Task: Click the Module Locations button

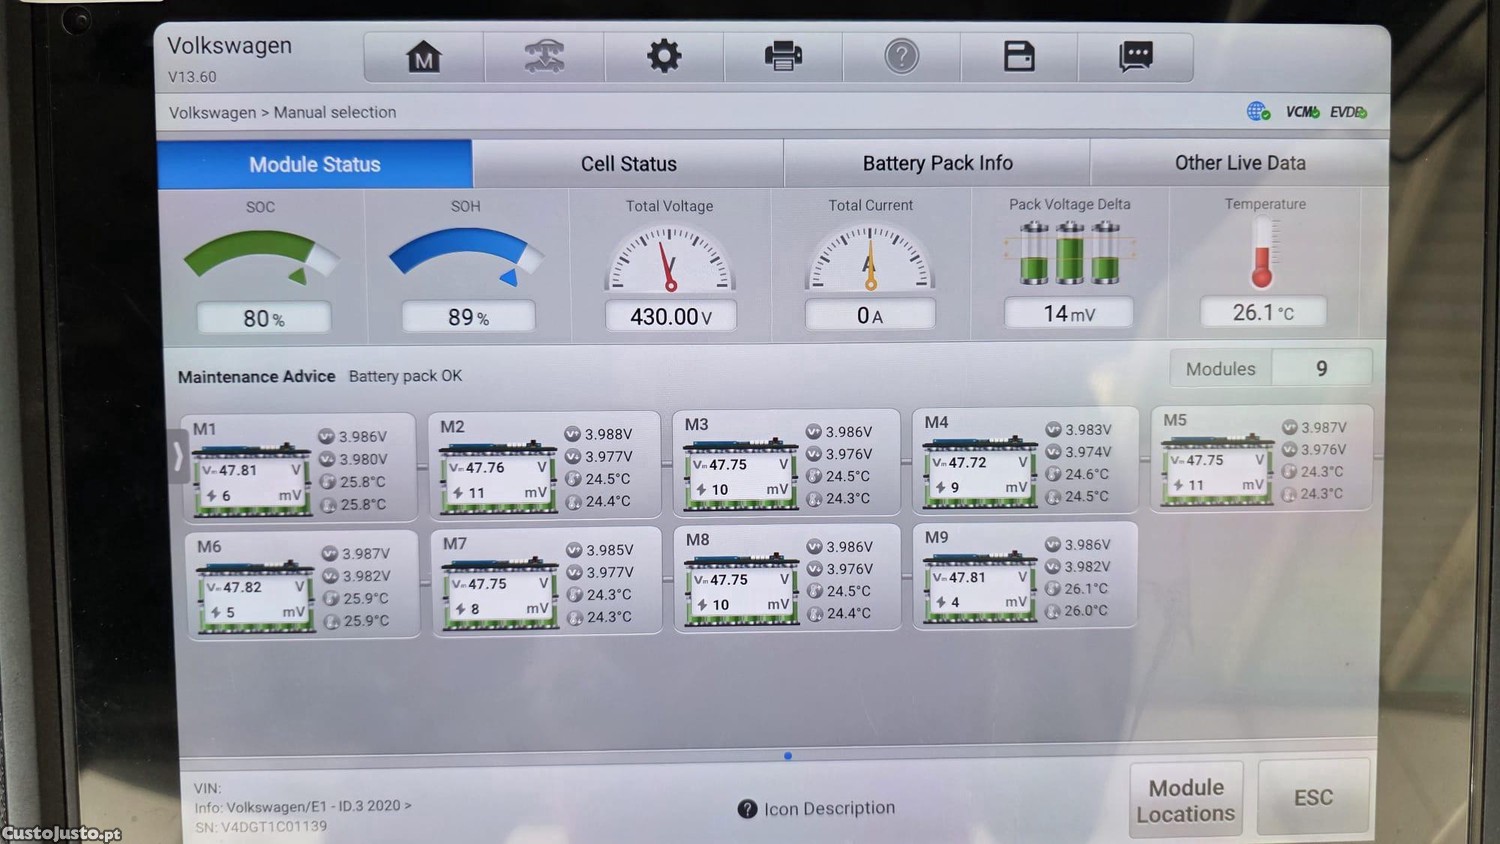Action: [1186, 800]
